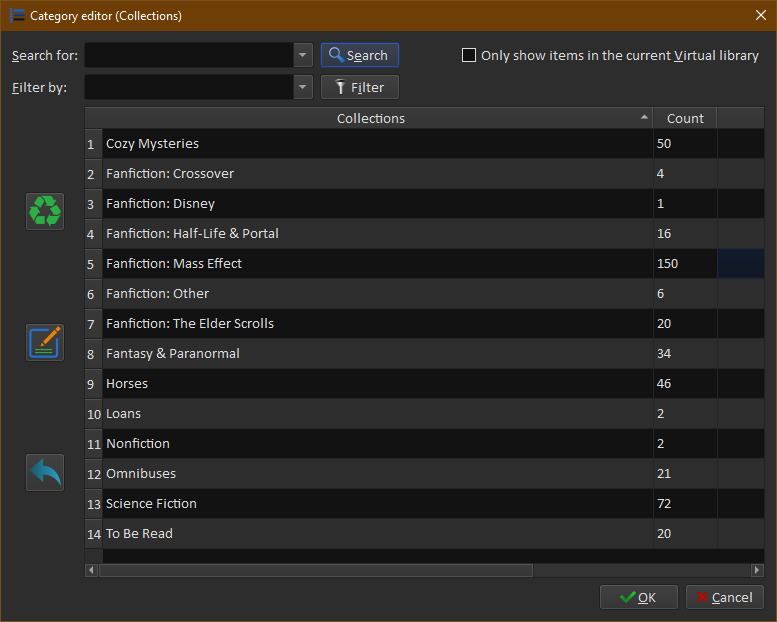Select the To Be Read collection
Screen dimensions: 777x622
pyautogui.click(x=378, y=533)
